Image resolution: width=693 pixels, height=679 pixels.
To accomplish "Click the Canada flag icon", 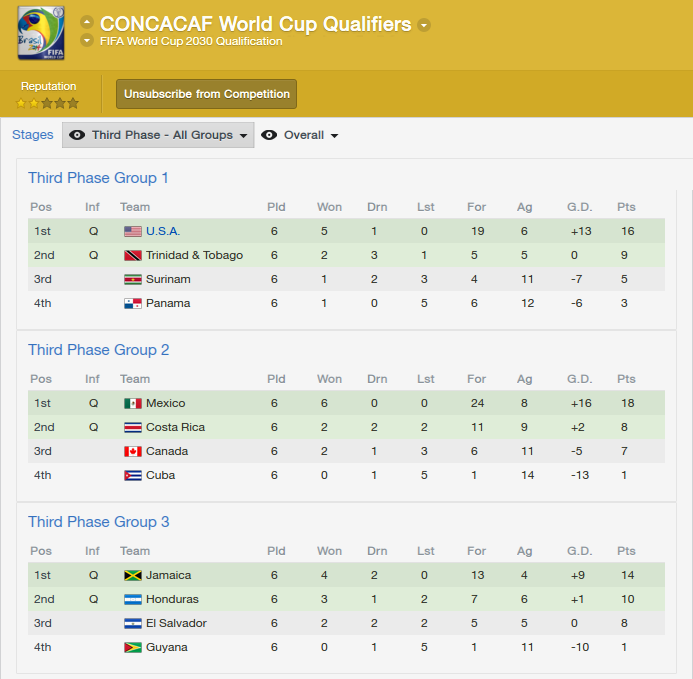I will pyautogui.click(x=133, y=451).
